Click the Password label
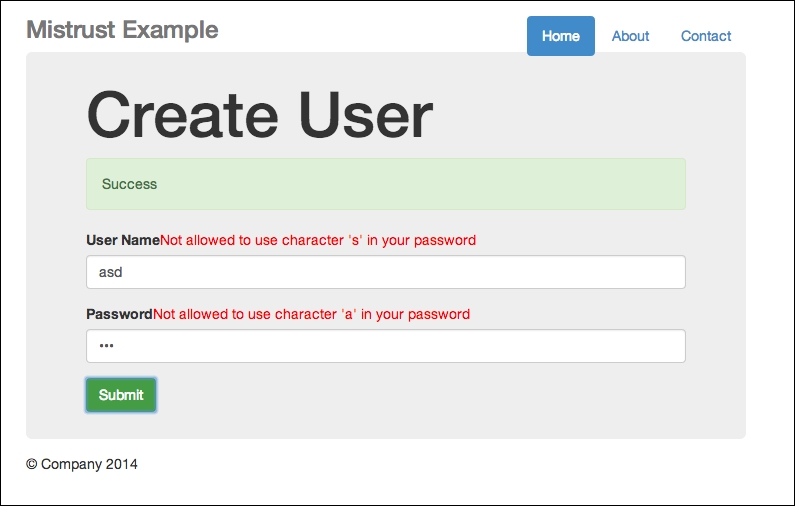This screenshot has height=506, width=795. (119, 314)
